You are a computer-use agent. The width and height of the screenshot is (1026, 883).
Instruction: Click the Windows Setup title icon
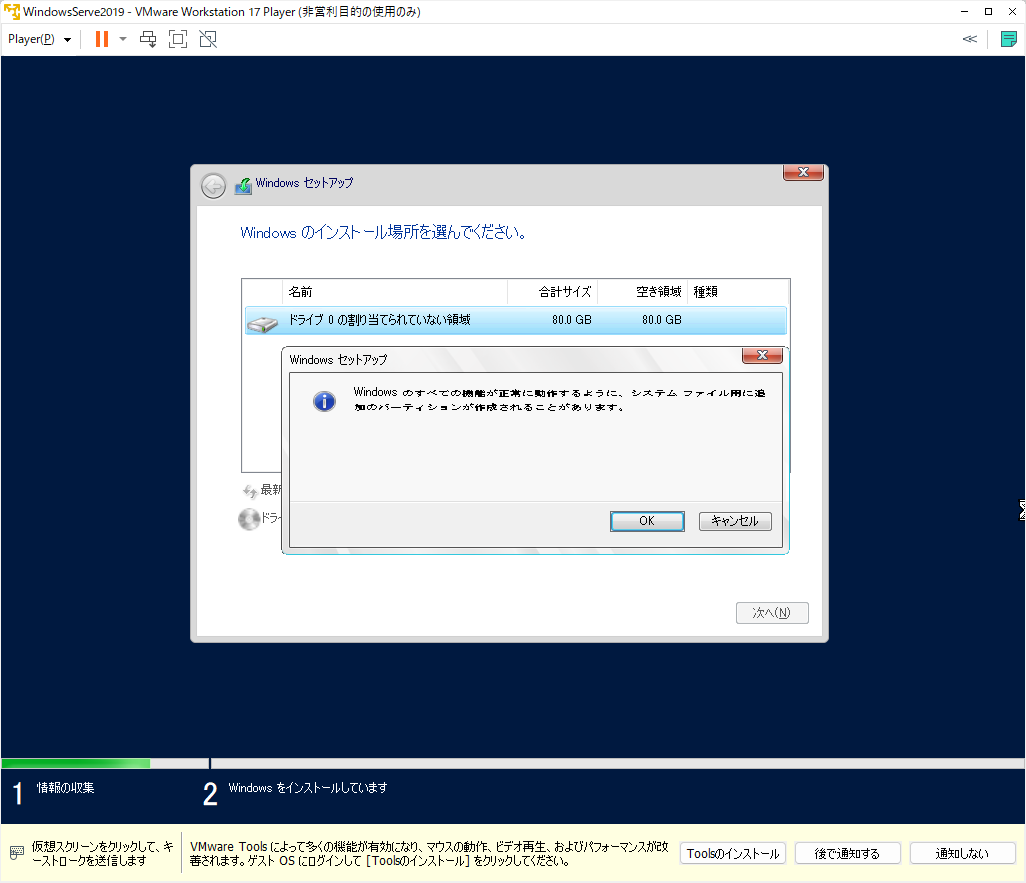[243, 186]
